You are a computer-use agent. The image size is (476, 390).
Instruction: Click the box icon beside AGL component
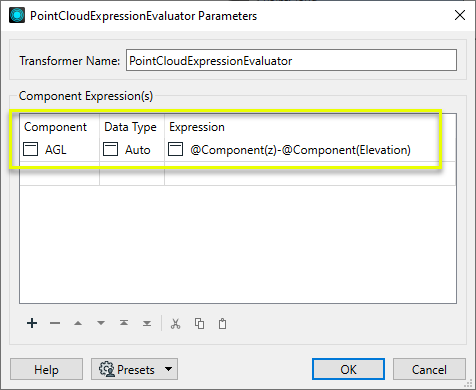point(30,149)
